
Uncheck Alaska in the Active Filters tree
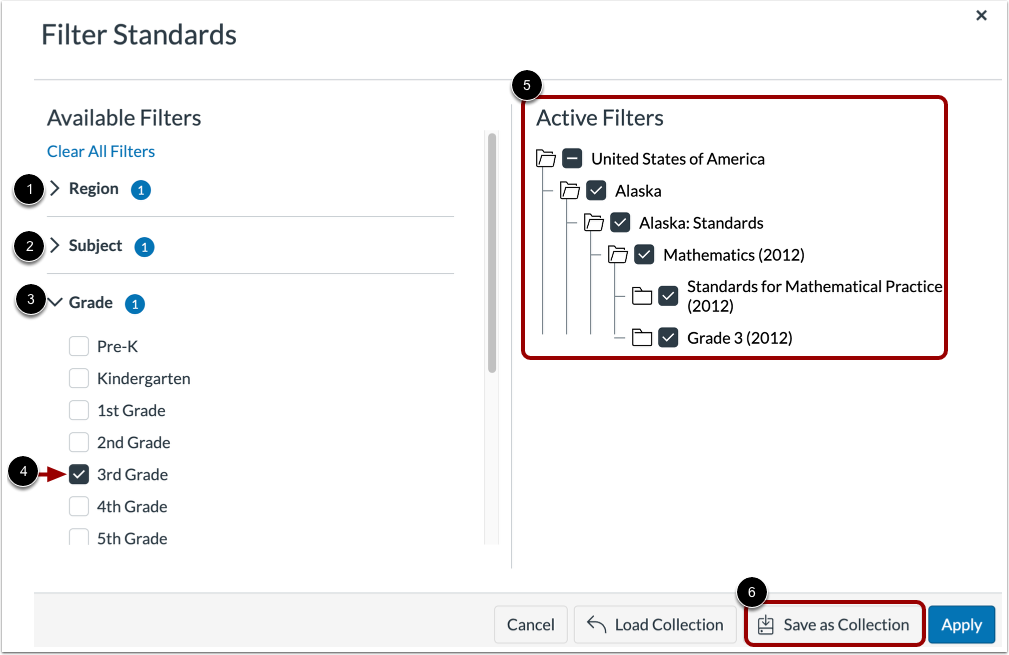[597, 190]
